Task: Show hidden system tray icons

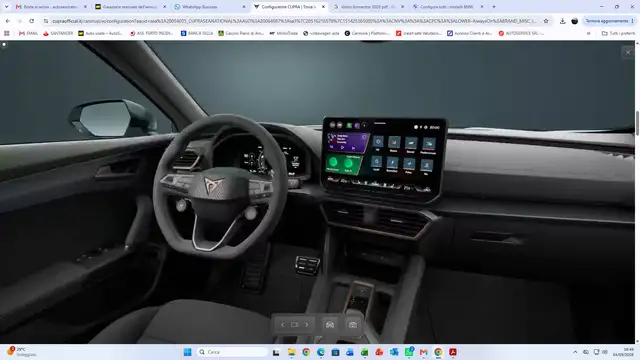Action: point(575,352)
